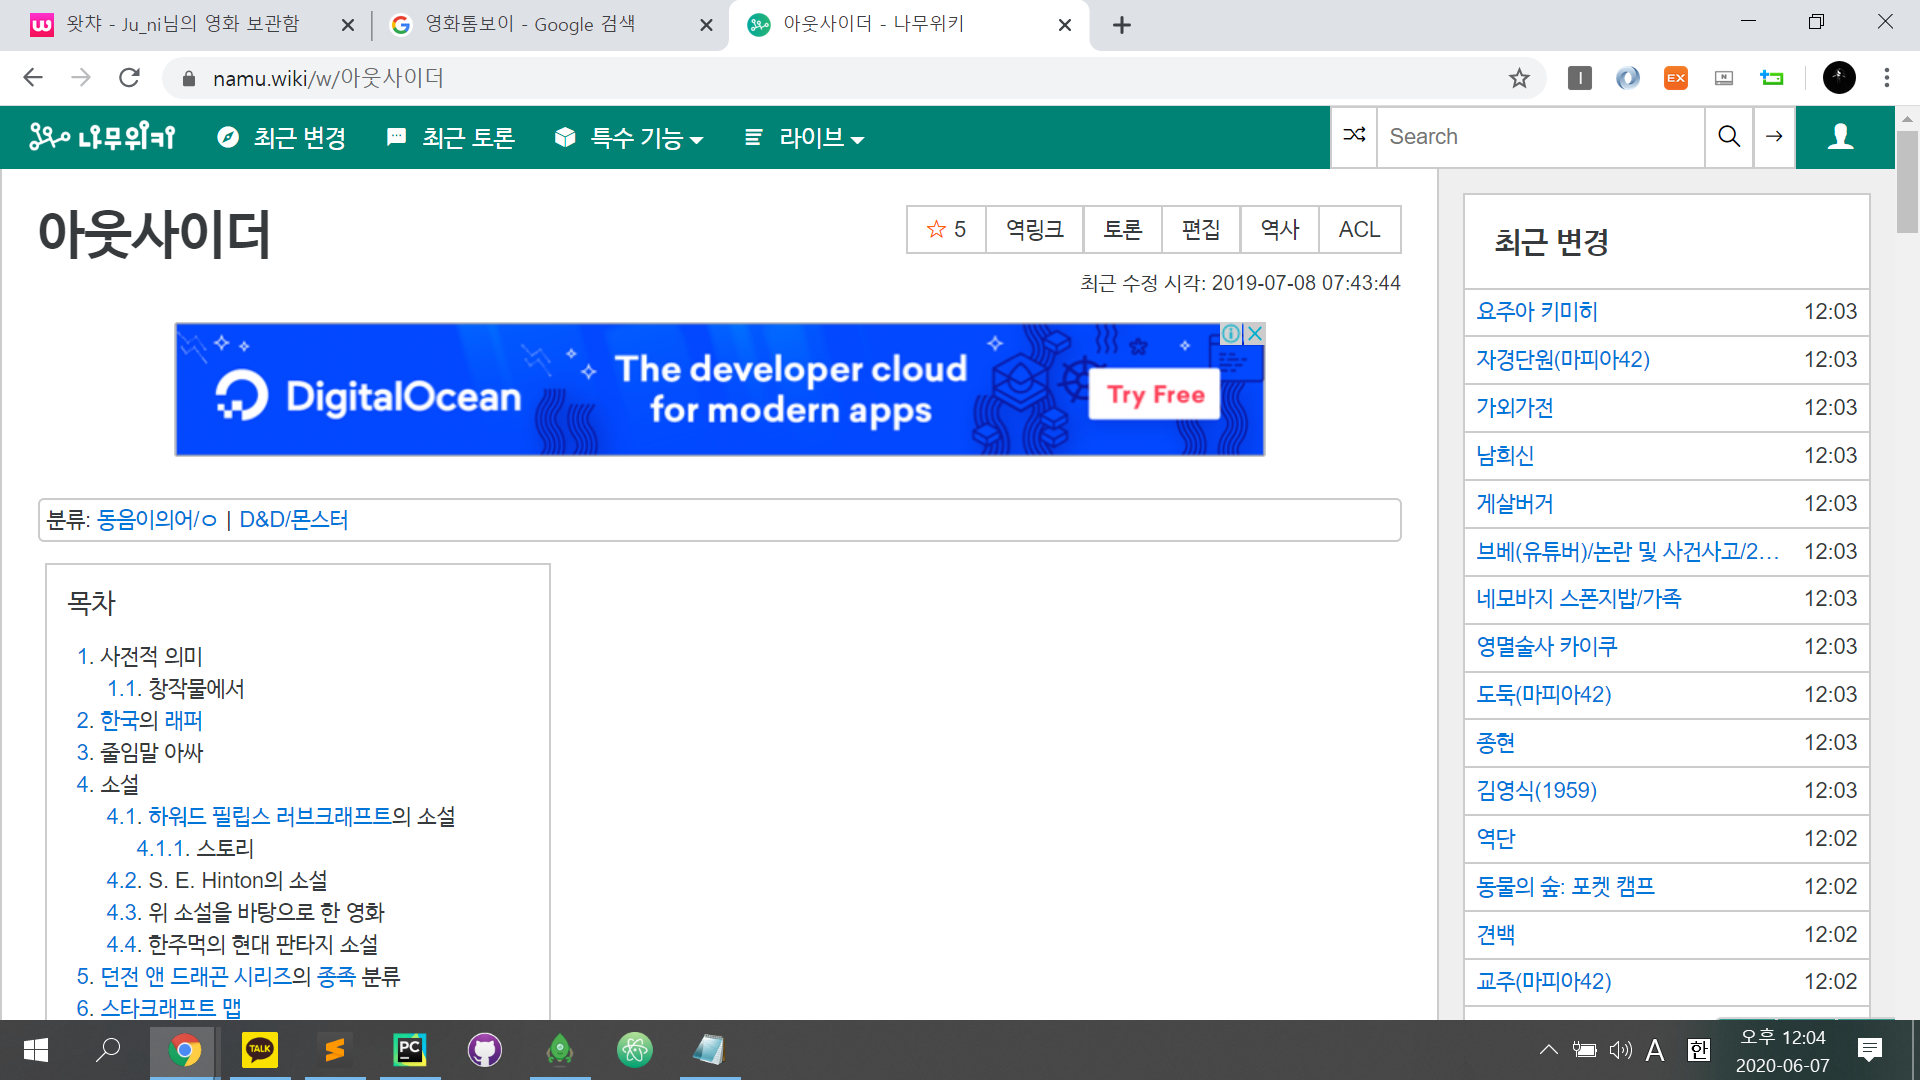Close the DigitalOcean ad
The height and width of the screenshot is (1080, 1920).
pyautogui.click(x=1255, y=333)
